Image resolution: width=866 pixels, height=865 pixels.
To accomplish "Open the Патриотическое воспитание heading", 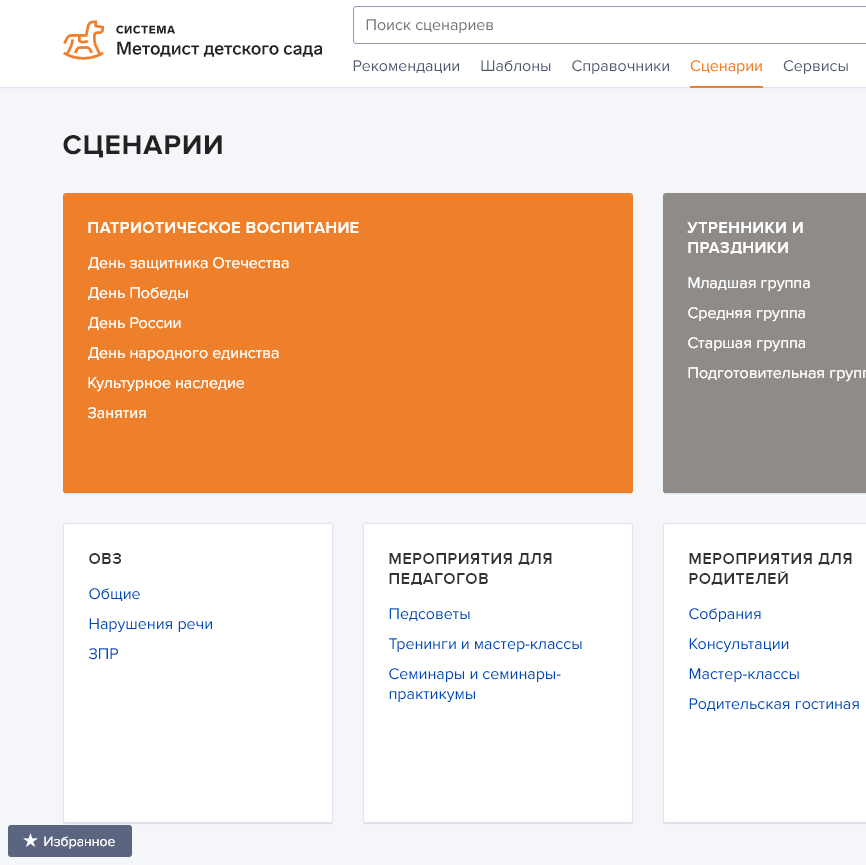I will tap(223, 228).
